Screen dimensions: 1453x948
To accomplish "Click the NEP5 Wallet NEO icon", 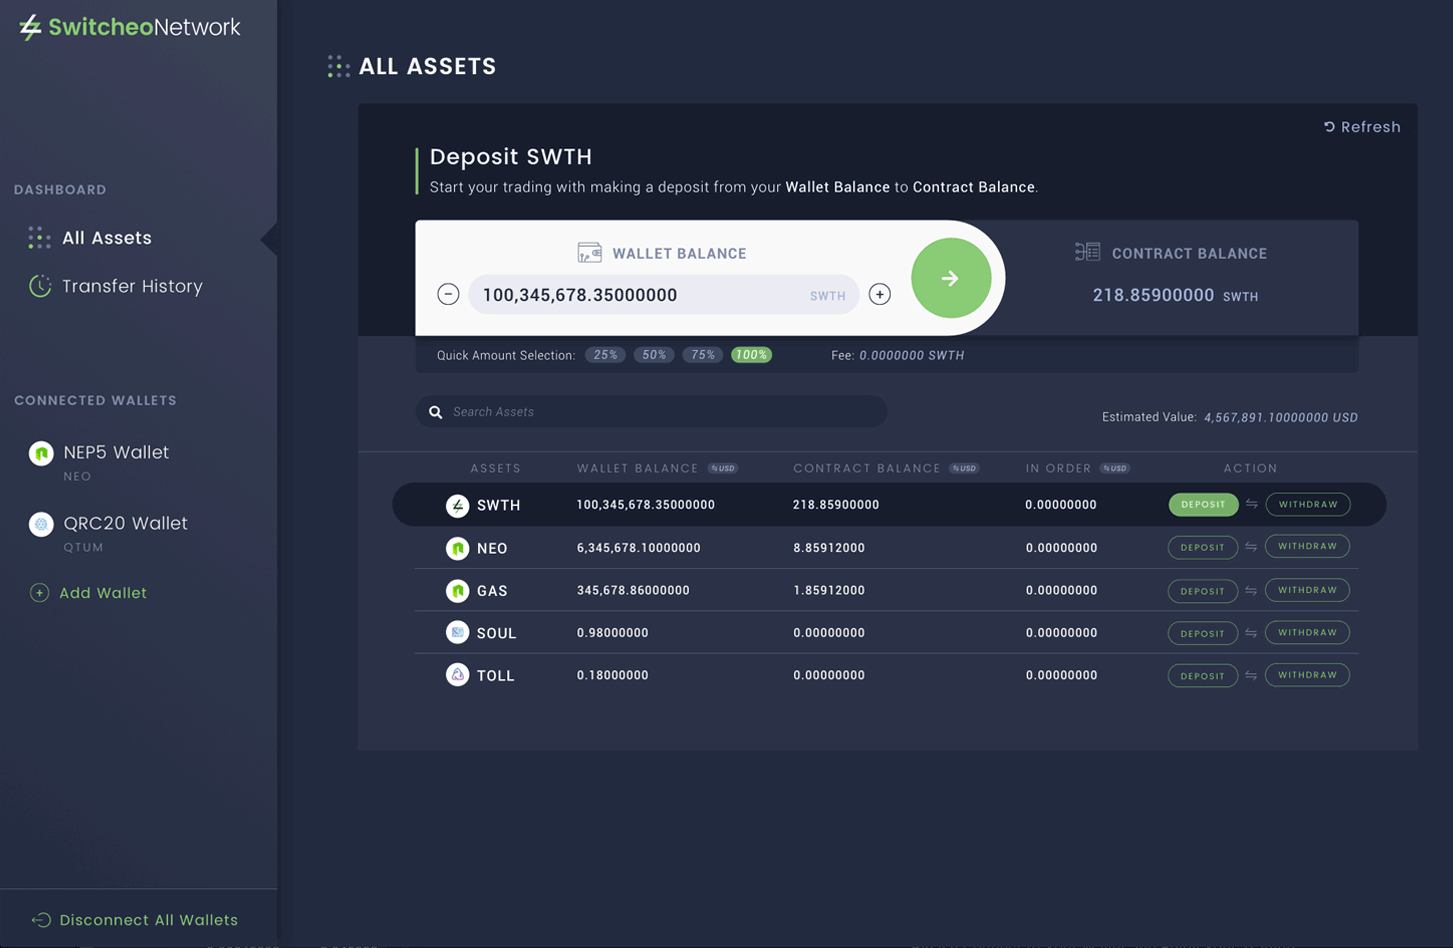I will tap(41, 453).
